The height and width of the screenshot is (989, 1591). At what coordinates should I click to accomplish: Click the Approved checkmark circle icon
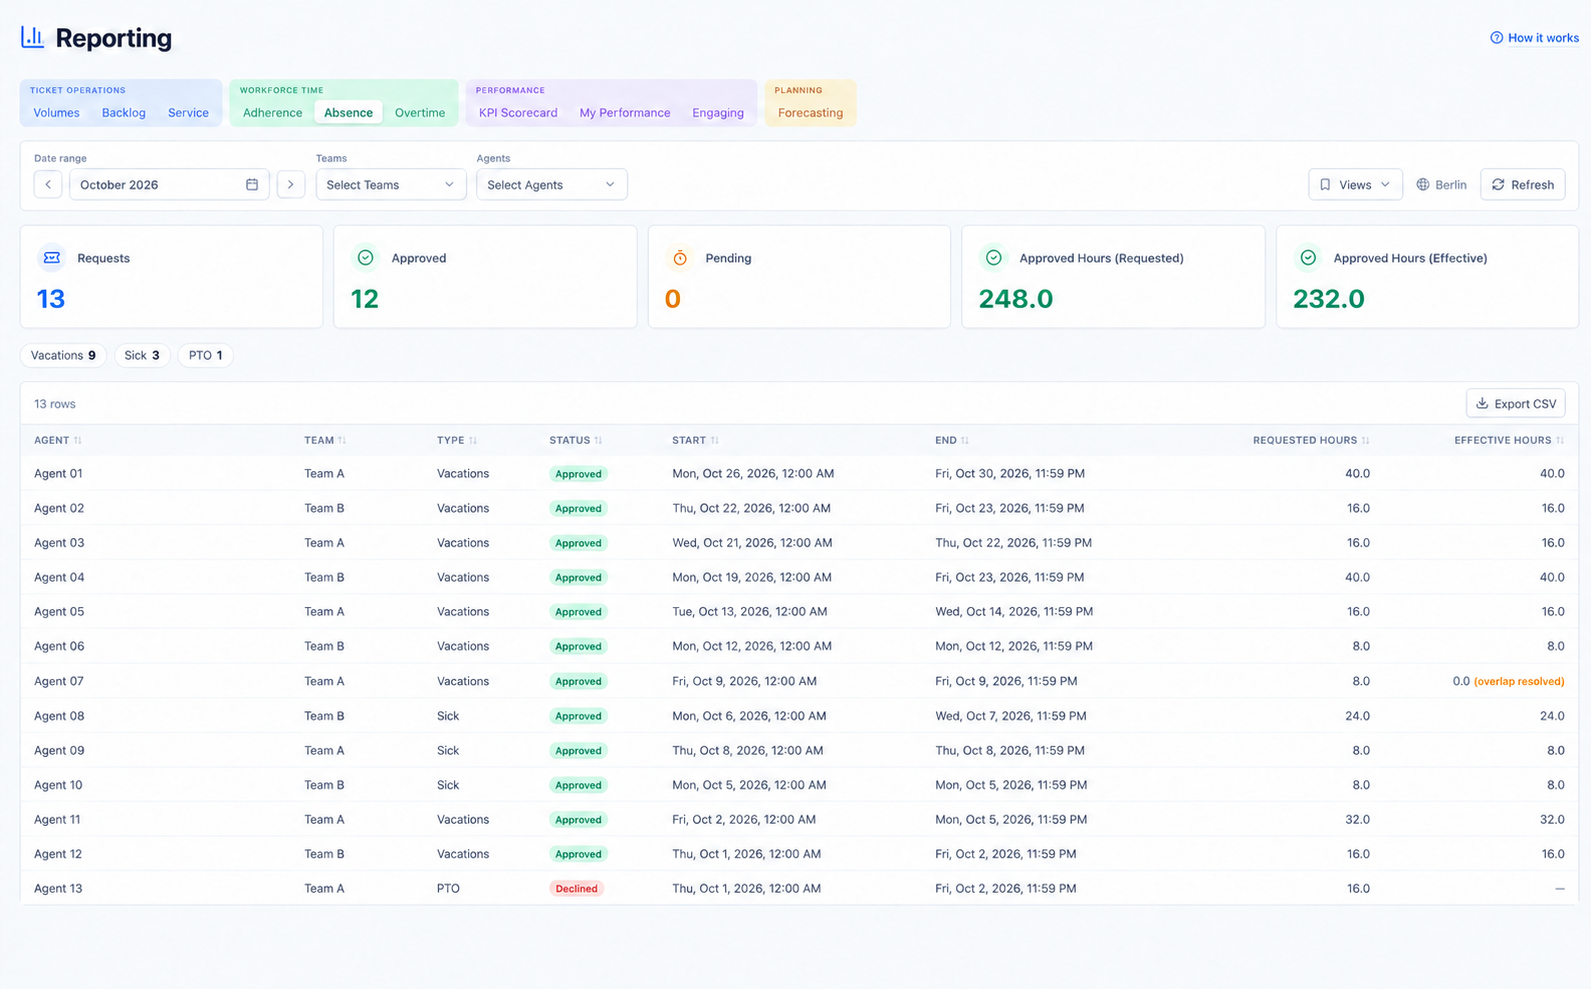[366, 258]
